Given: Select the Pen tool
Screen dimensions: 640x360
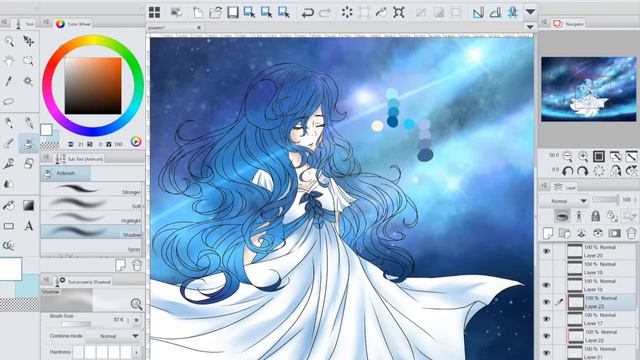Looking at the screenshot, I should 9,122.
